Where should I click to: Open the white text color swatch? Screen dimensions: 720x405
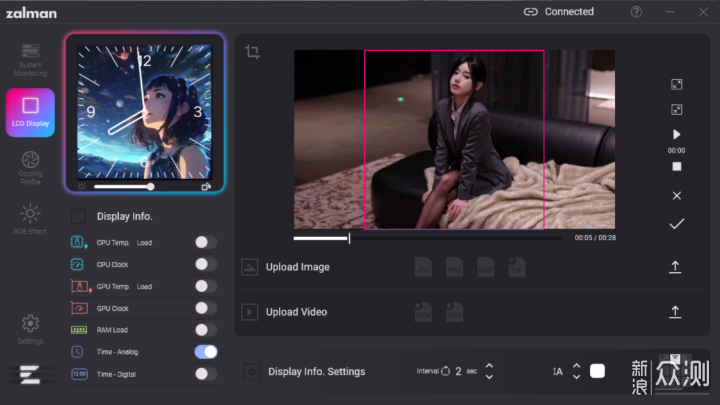click(597, 371)
